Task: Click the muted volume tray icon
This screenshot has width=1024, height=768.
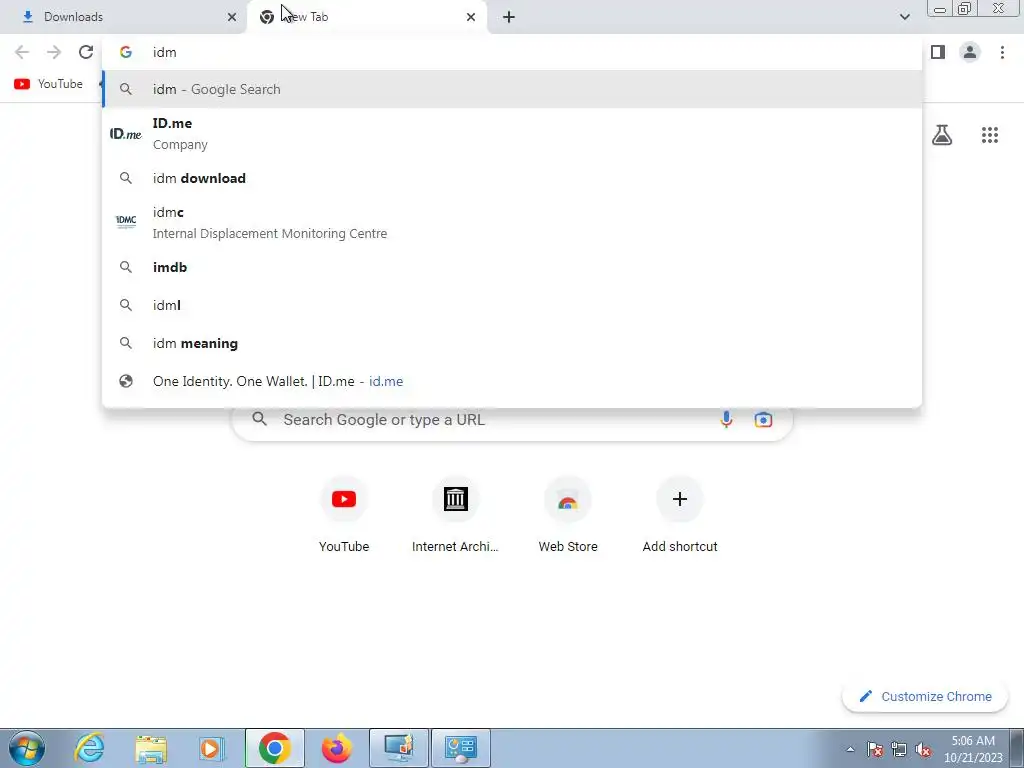Action: [x=923, y=749]
